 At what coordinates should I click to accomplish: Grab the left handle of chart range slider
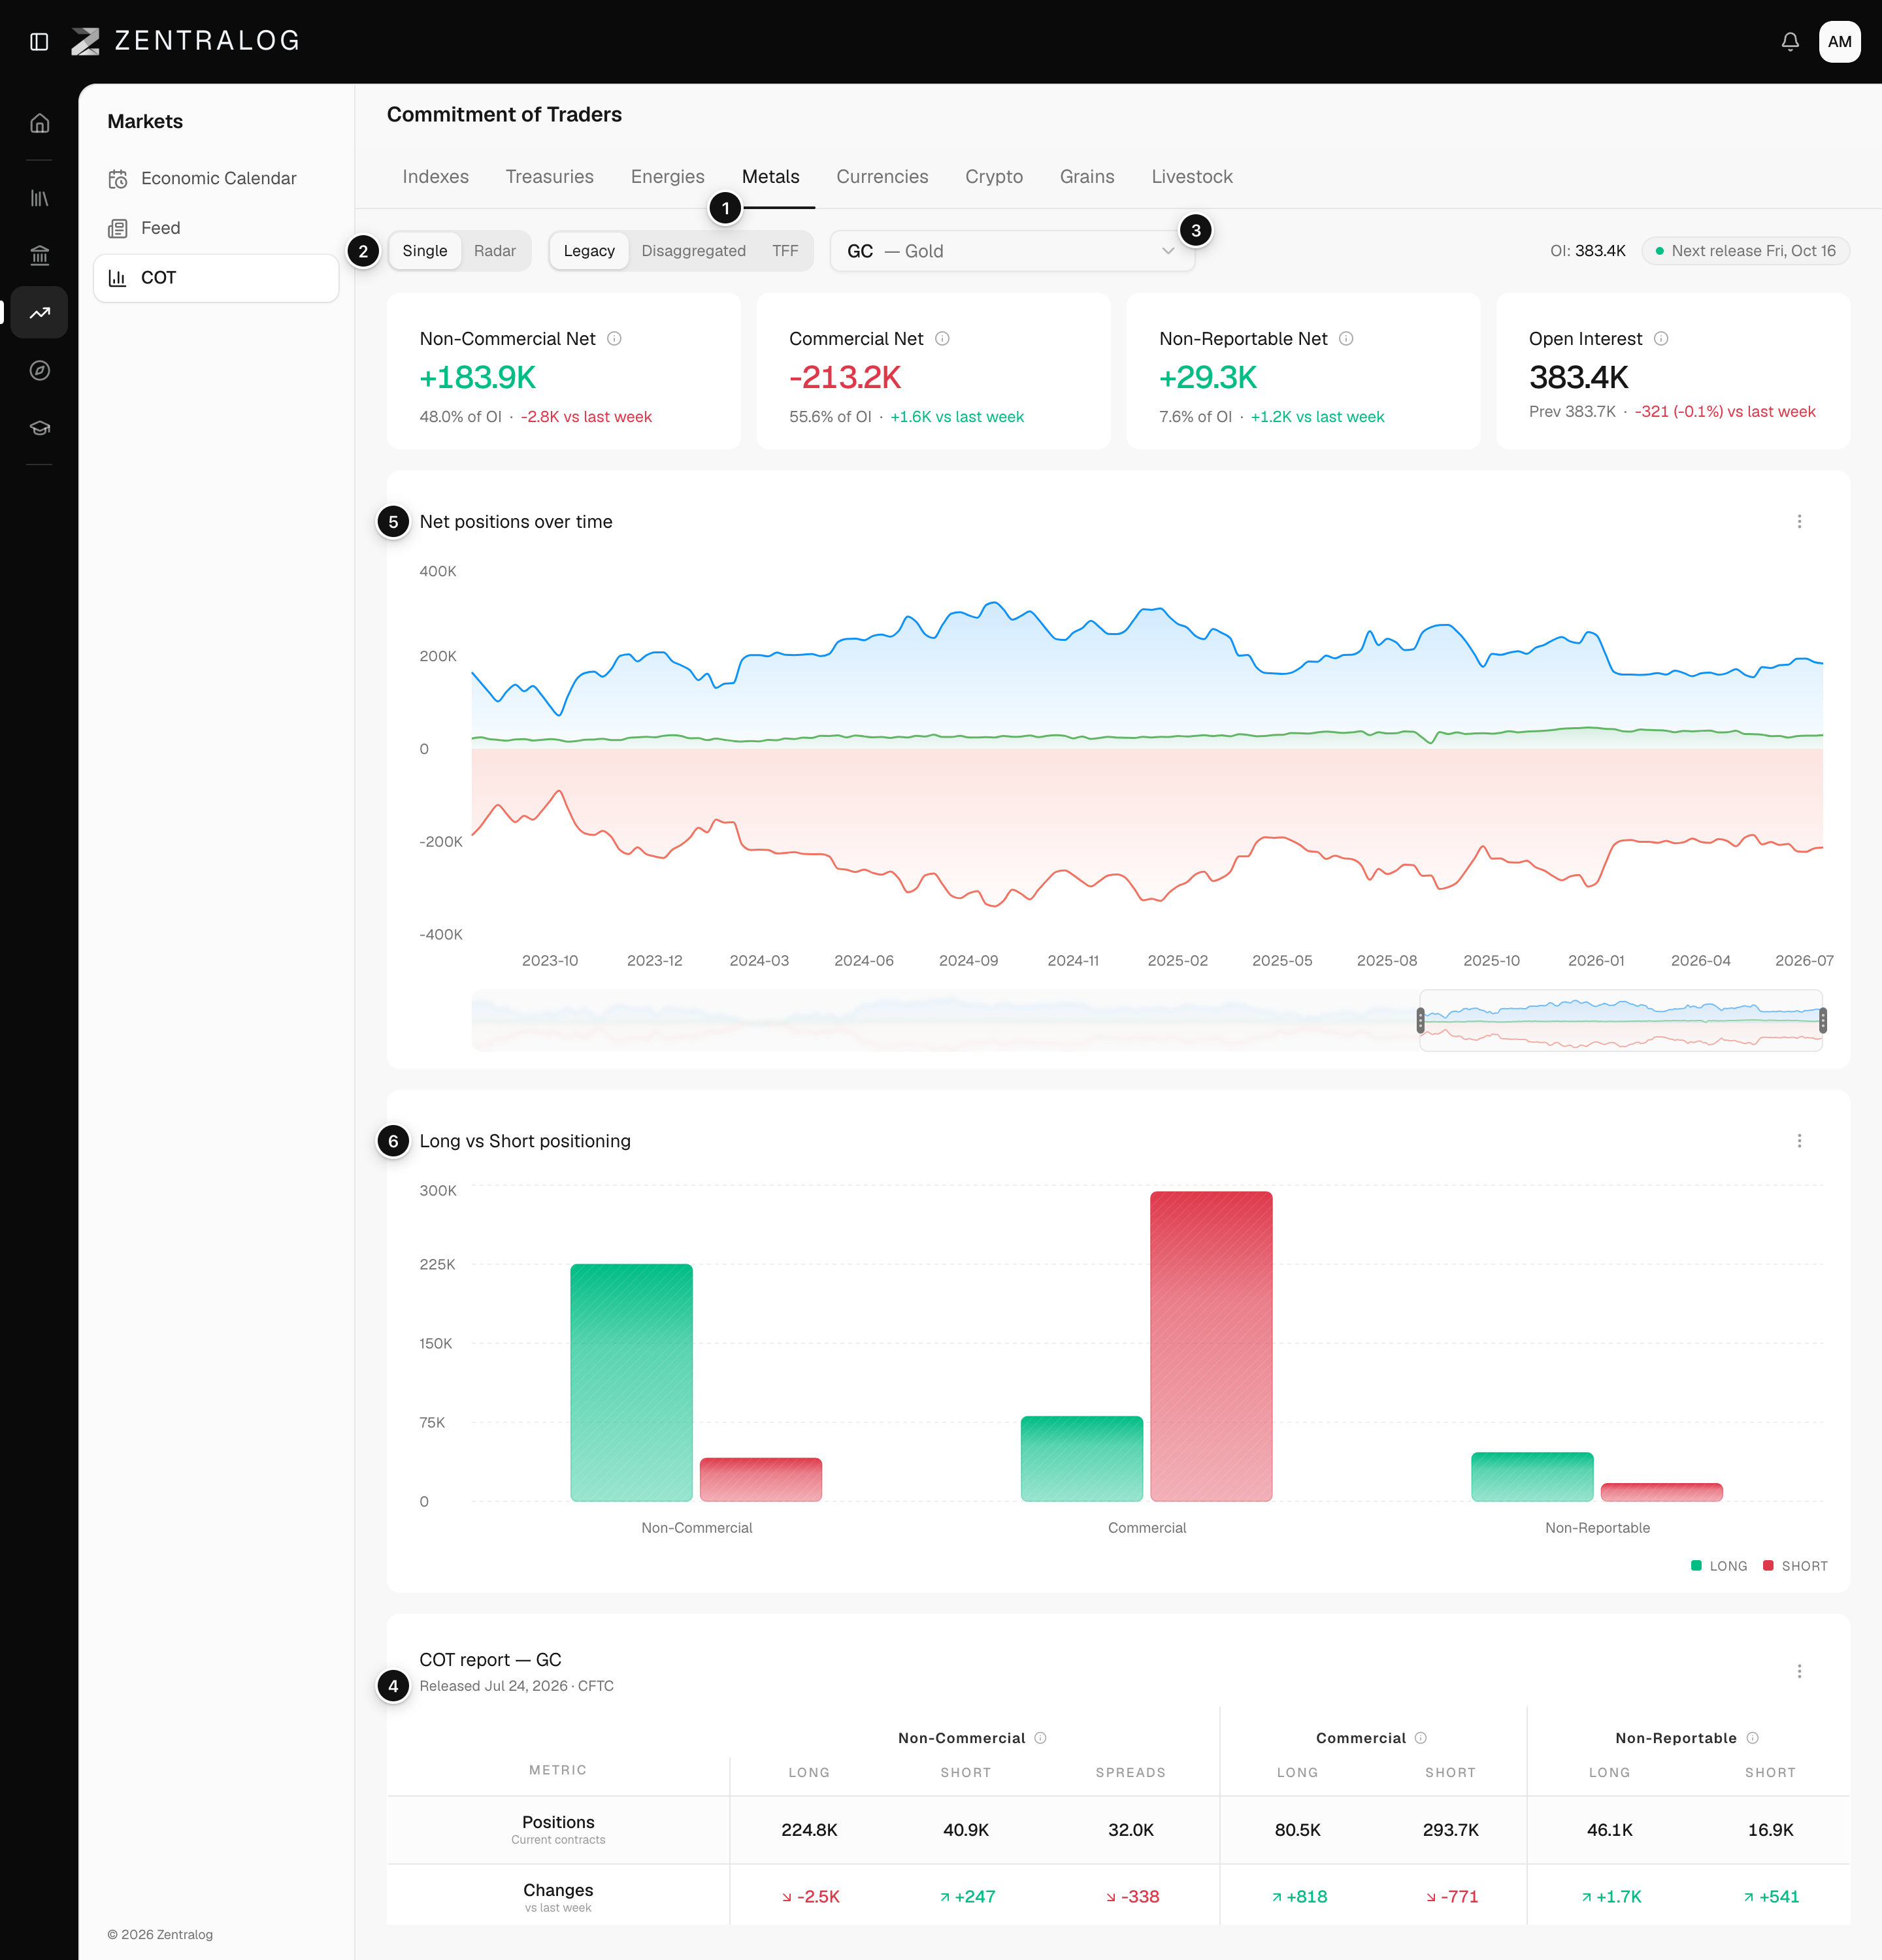[x=1420, y=1020]
